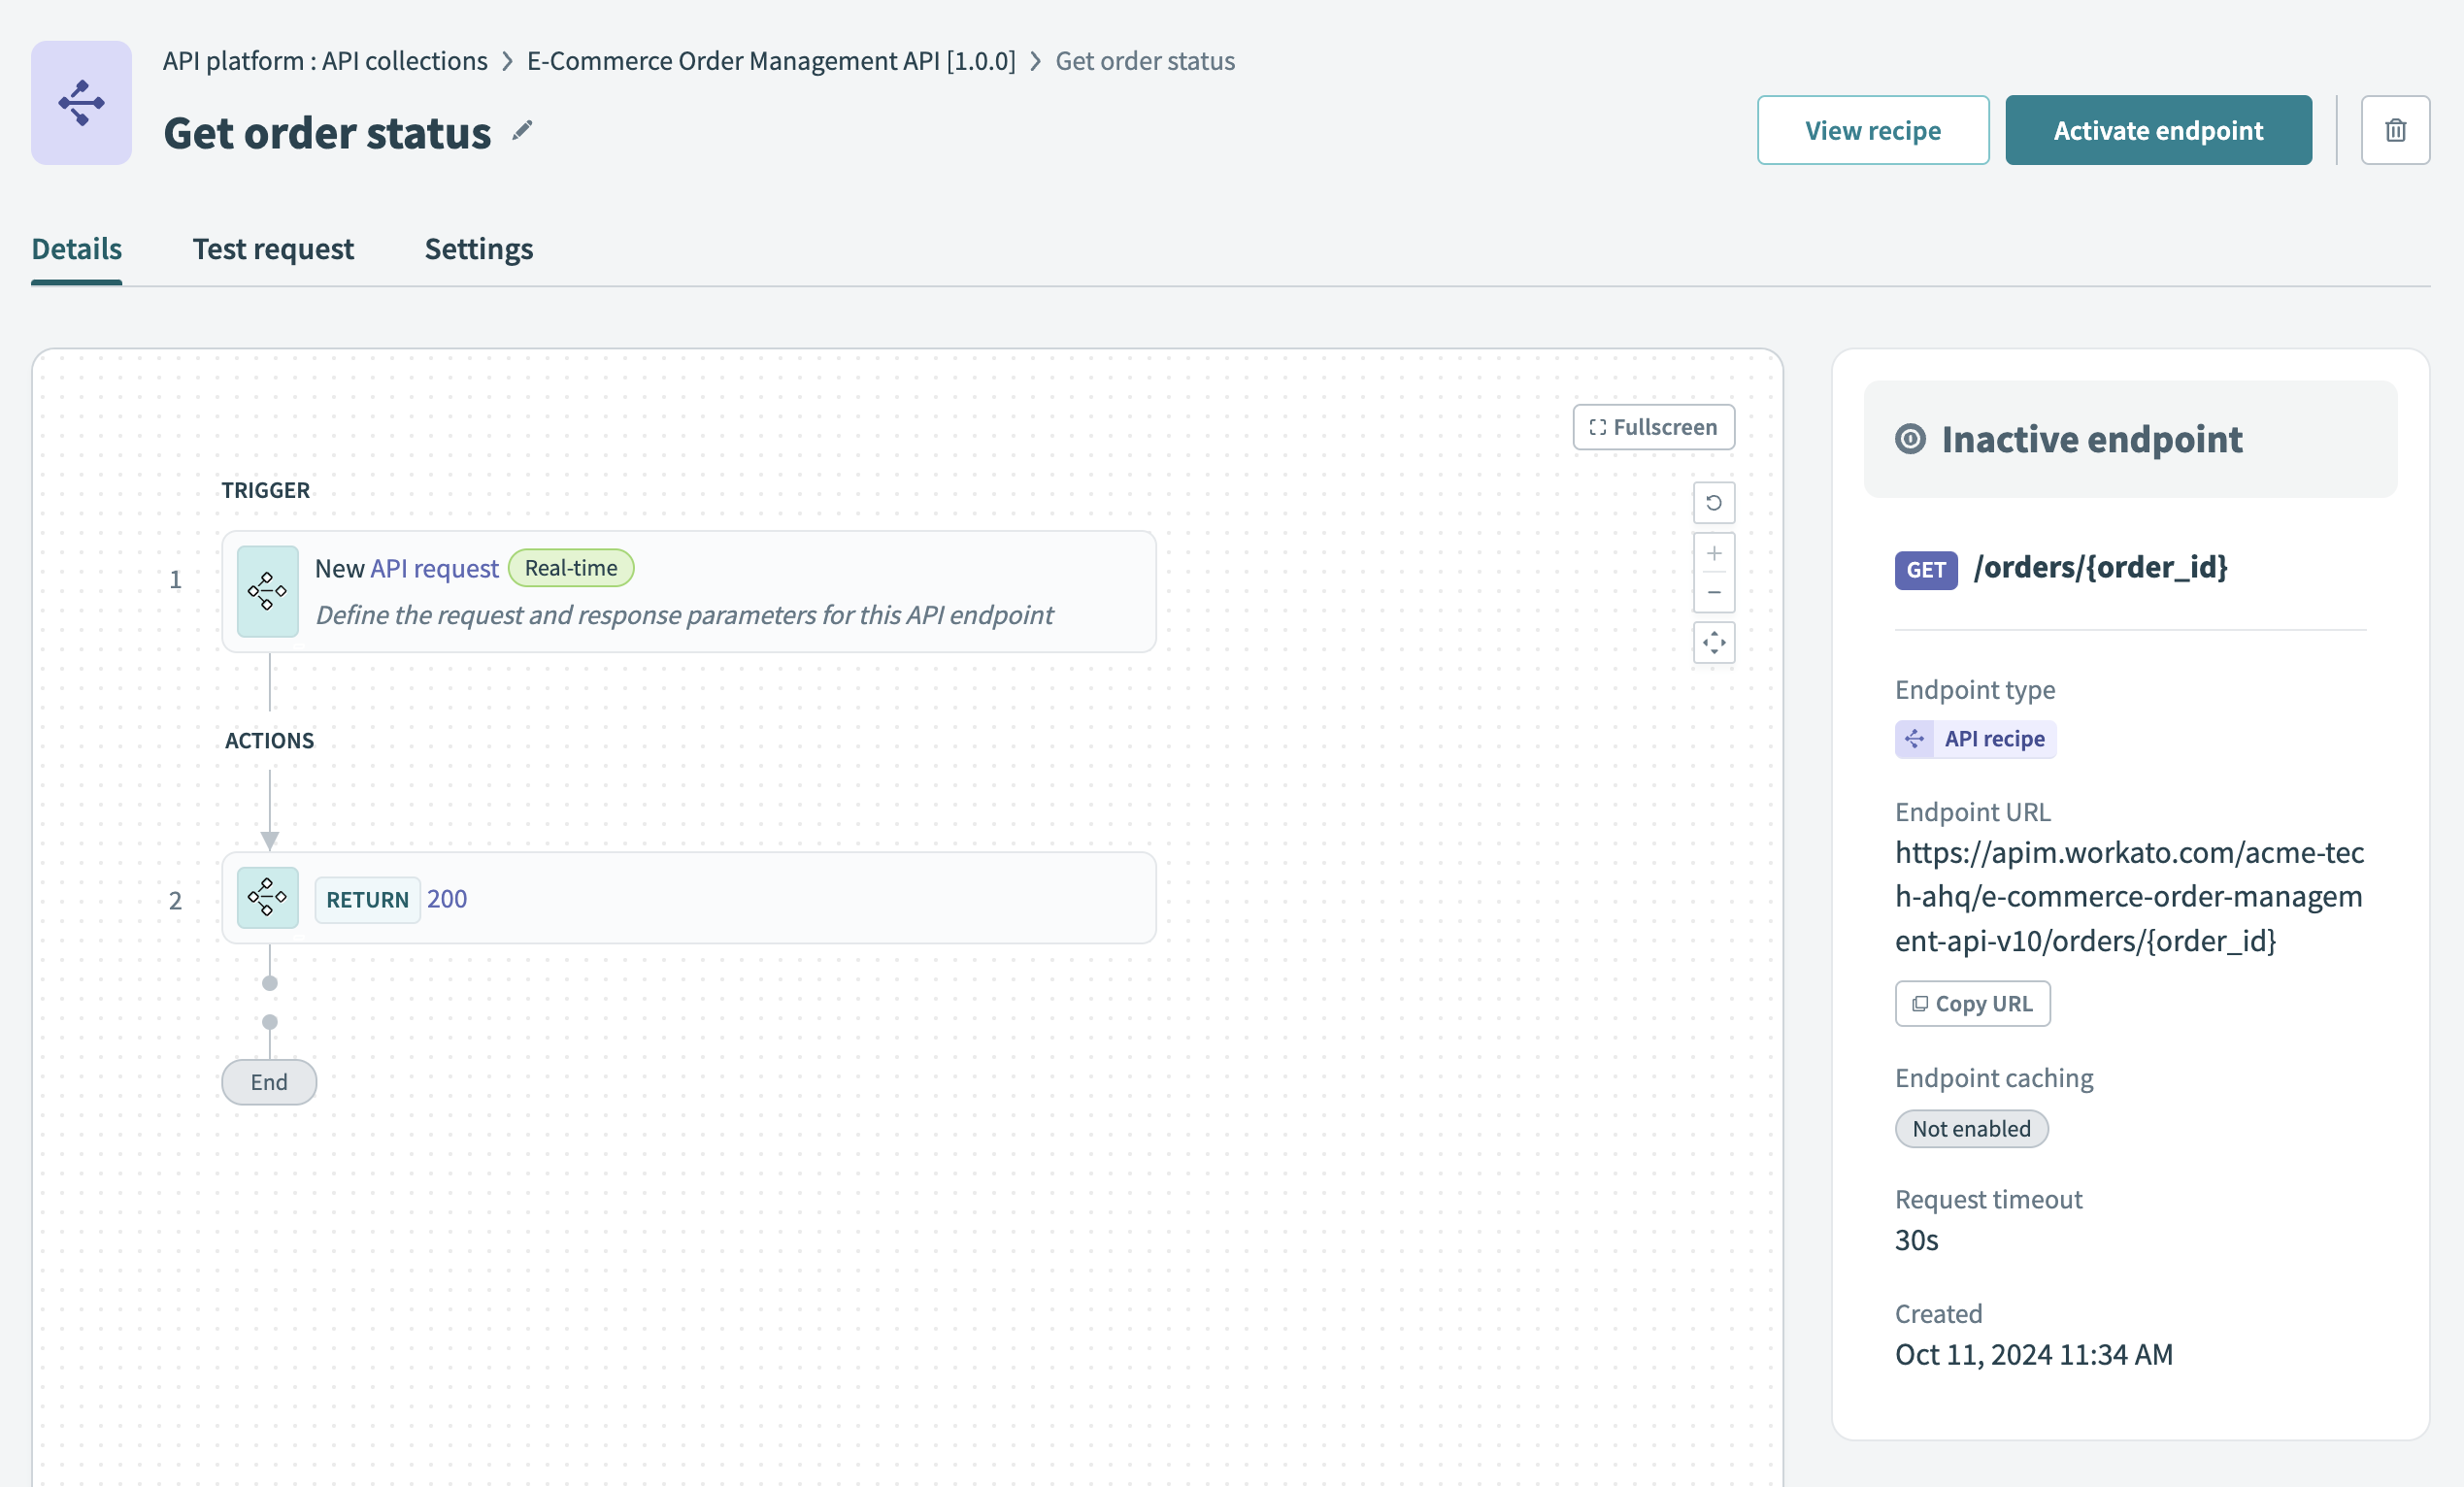Click the Fullscreen control on the canvas
Viewport: 2464px width, 1487px height.
point(1653,427)
